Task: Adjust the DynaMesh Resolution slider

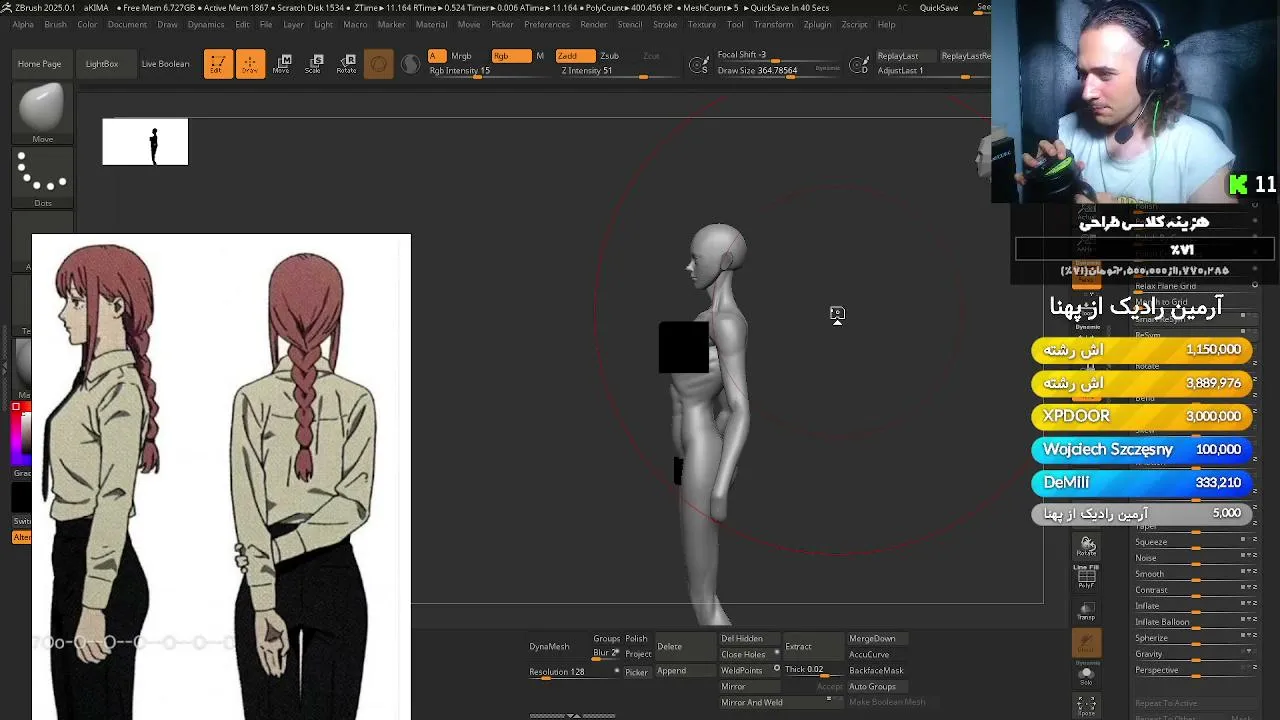Action: (574, 672)
